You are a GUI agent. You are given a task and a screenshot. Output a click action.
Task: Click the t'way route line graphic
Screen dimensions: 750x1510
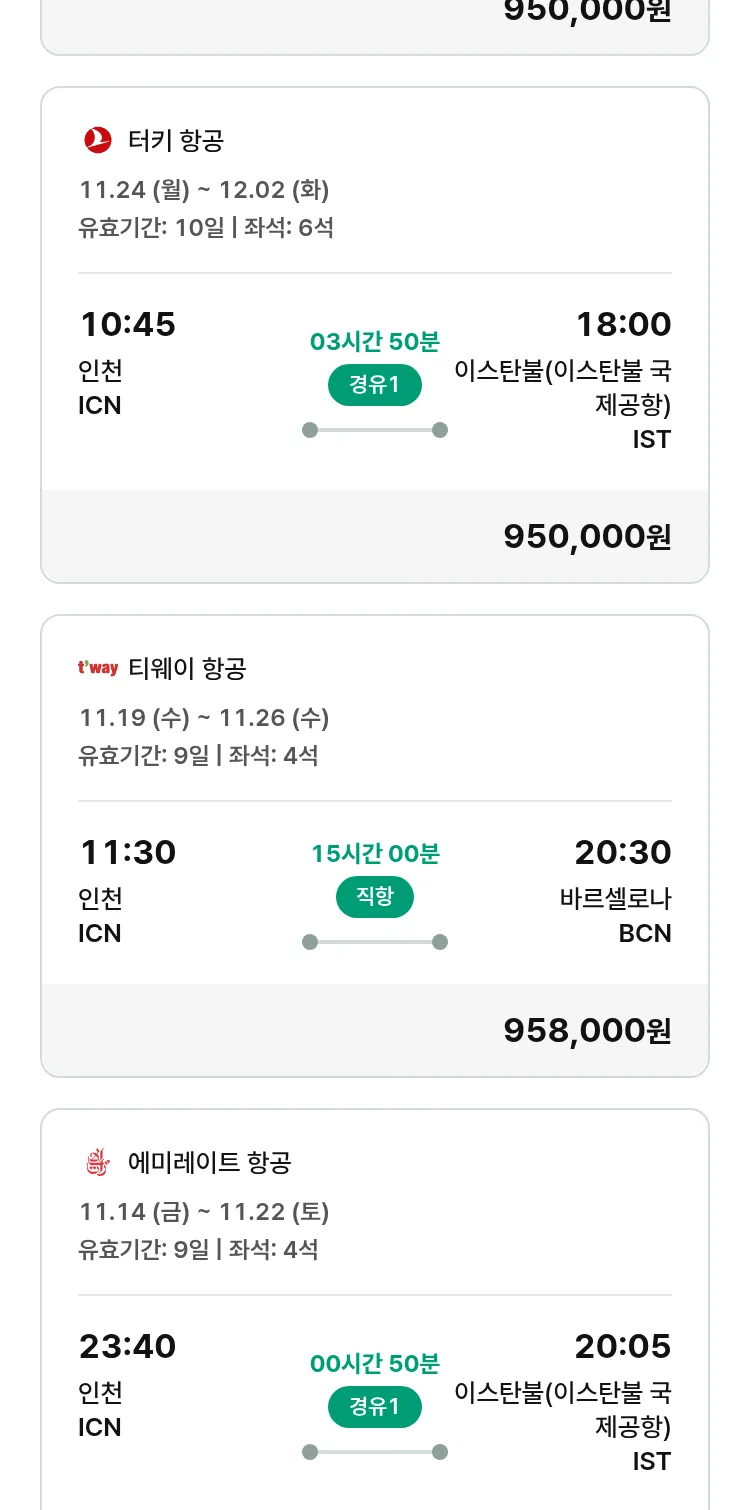(375, 942)
